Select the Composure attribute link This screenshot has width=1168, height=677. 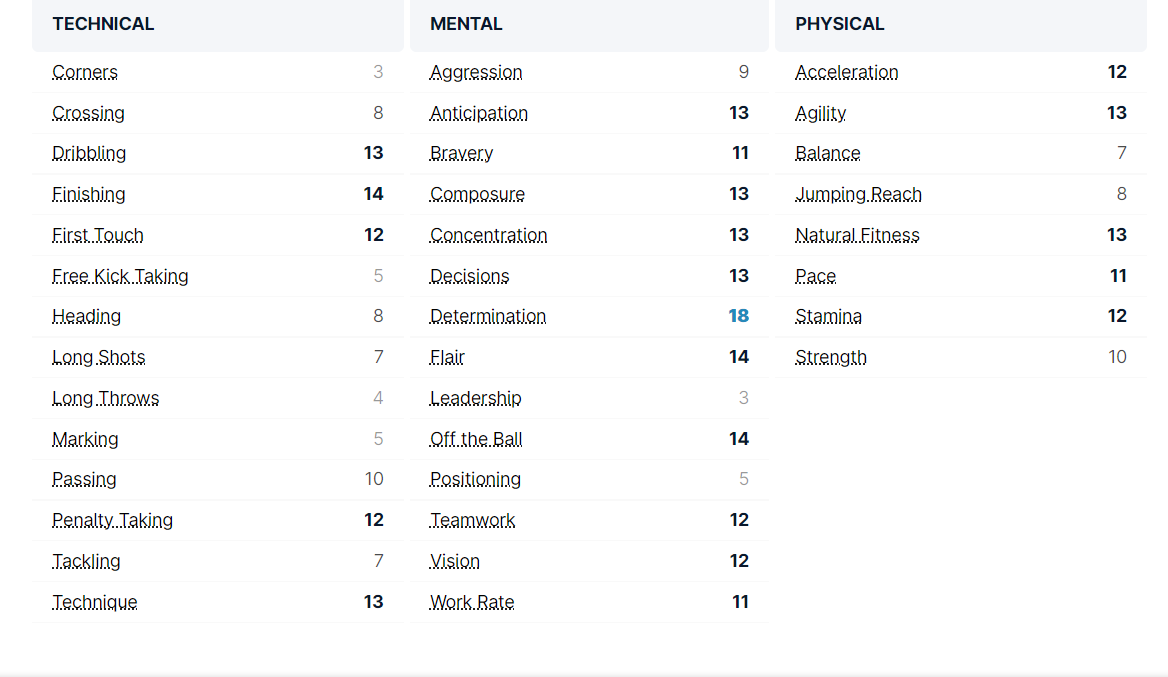(477, 194)
